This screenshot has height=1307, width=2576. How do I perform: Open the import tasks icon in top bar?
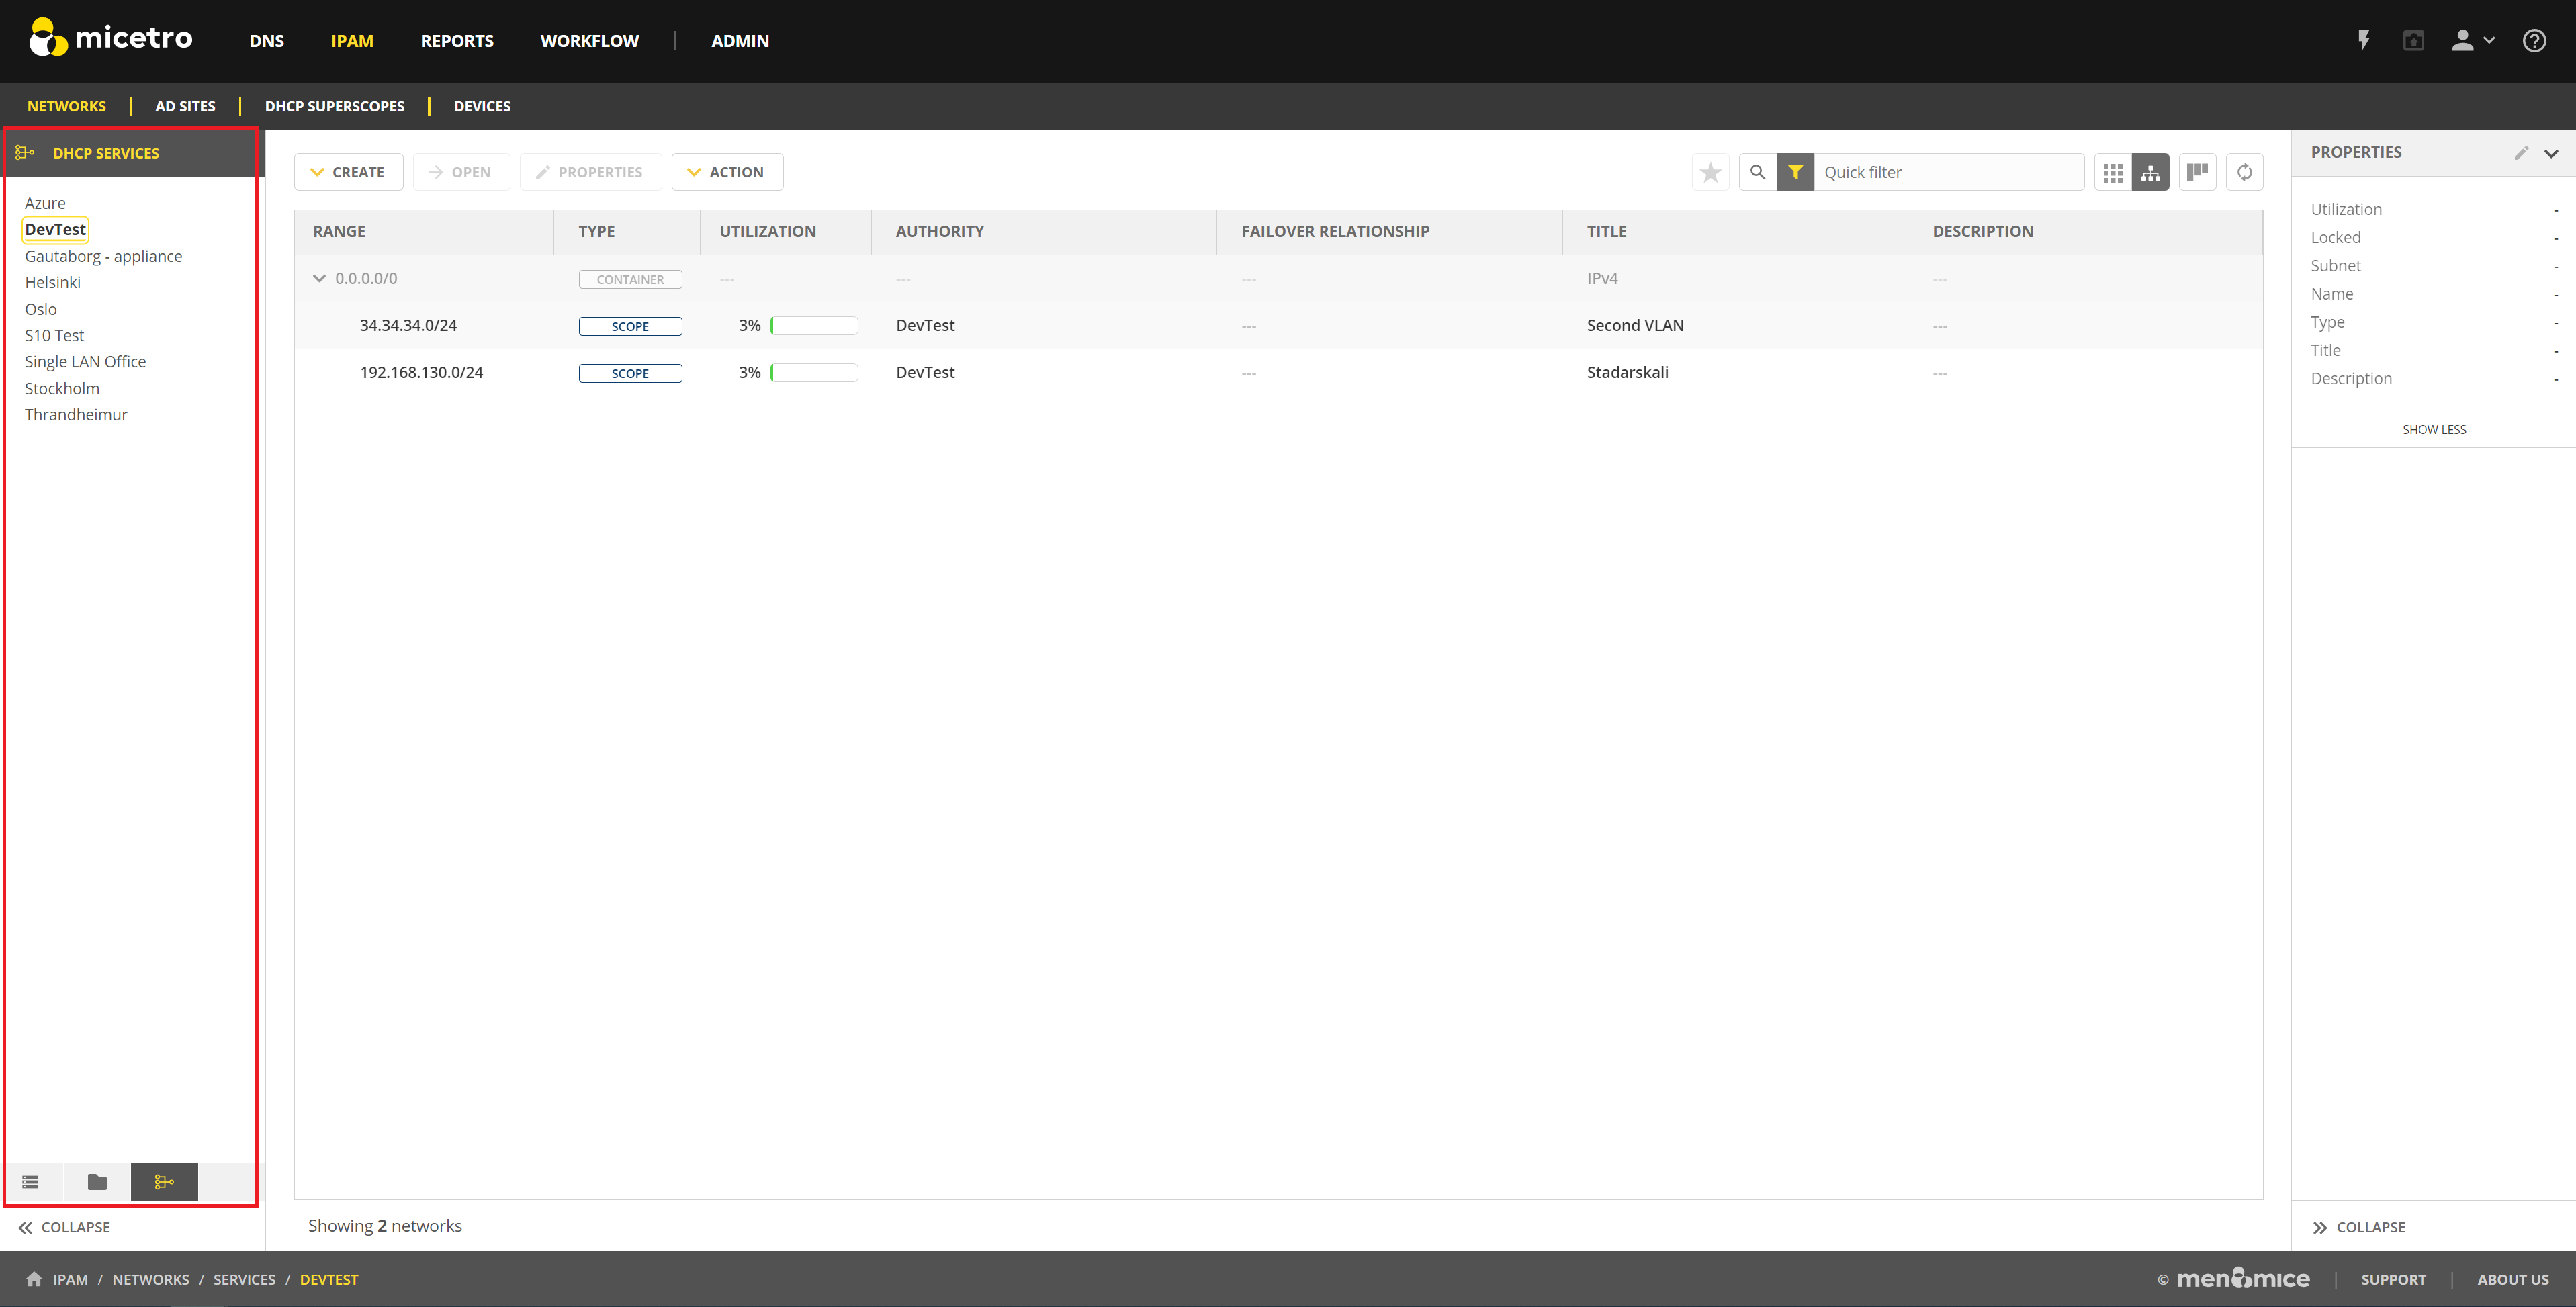tap(2414, 40)
